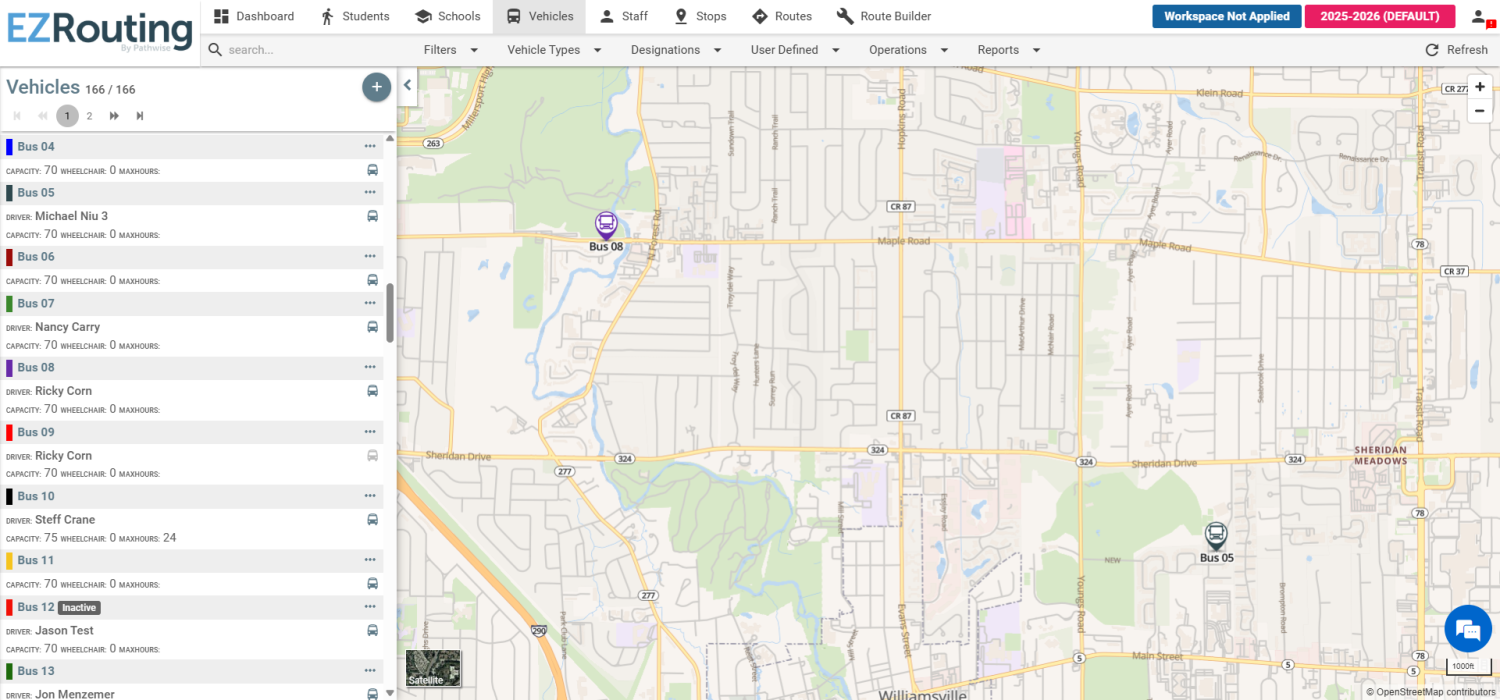Click the purple color swatch for Bus 08
This screenshot has height=700, width=1500.
pos(9,368)
